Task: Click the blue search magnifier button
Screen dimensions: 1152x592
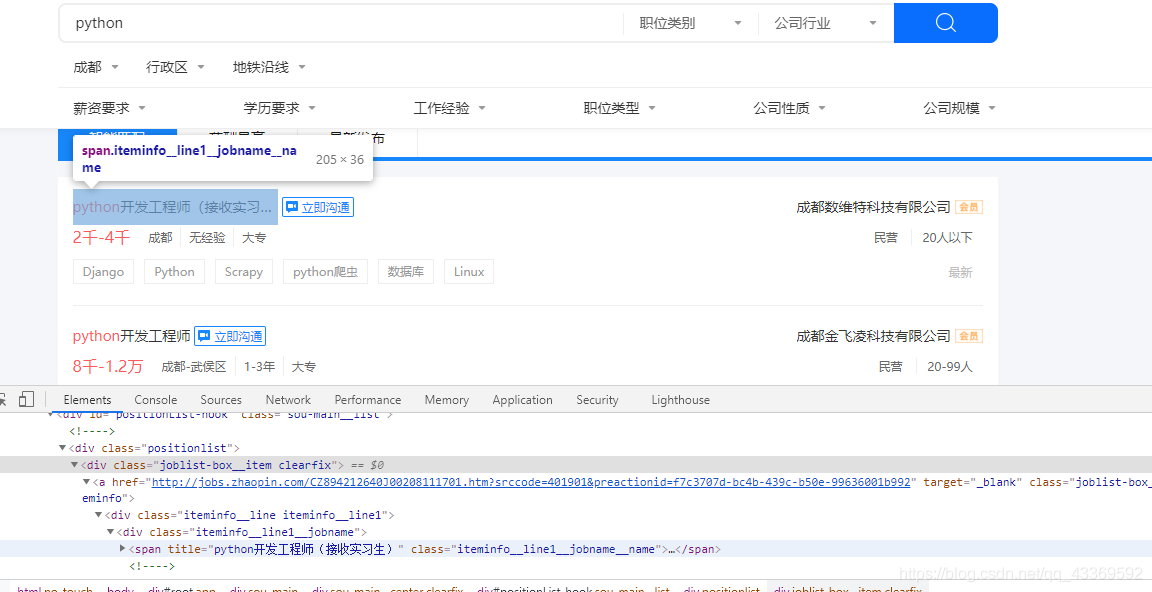Action: [944, 22]
